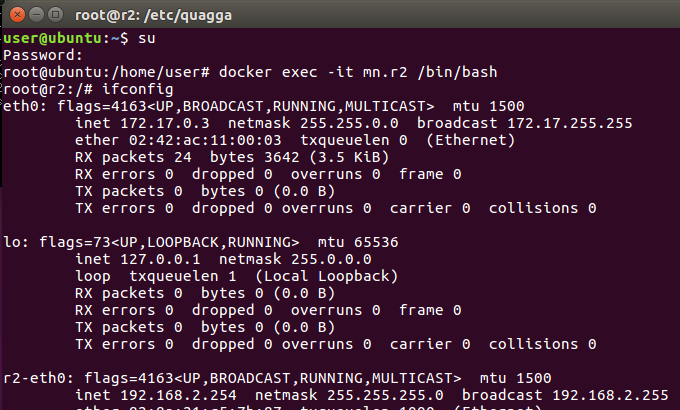Viewport: 680px width, 410px height.
Task: Click the broadcast address 172.17.255.255
Action: [x=570, y=123]
